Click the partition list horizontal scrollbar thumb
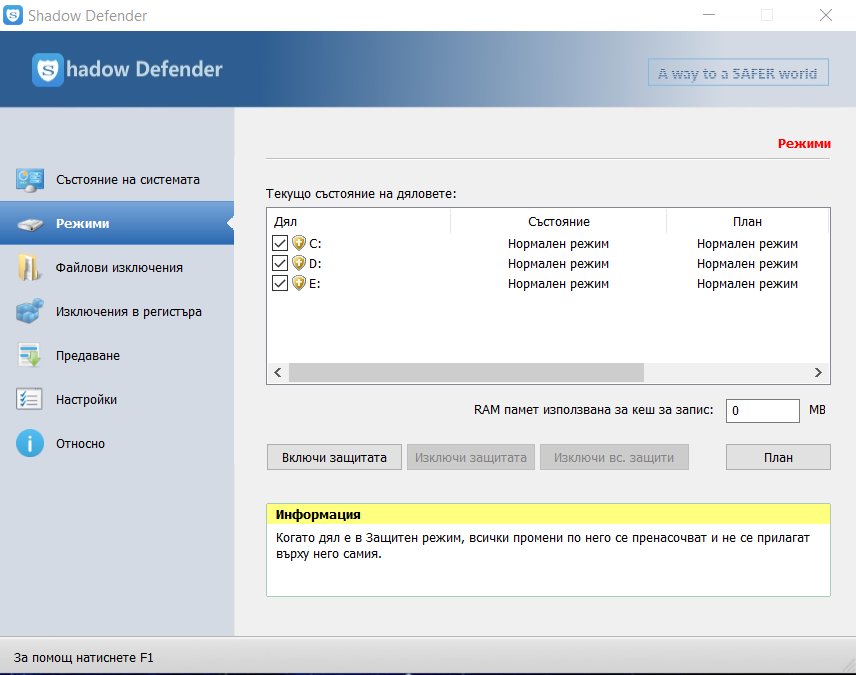Screen dimensions: 856x675 tap(466, 372)
